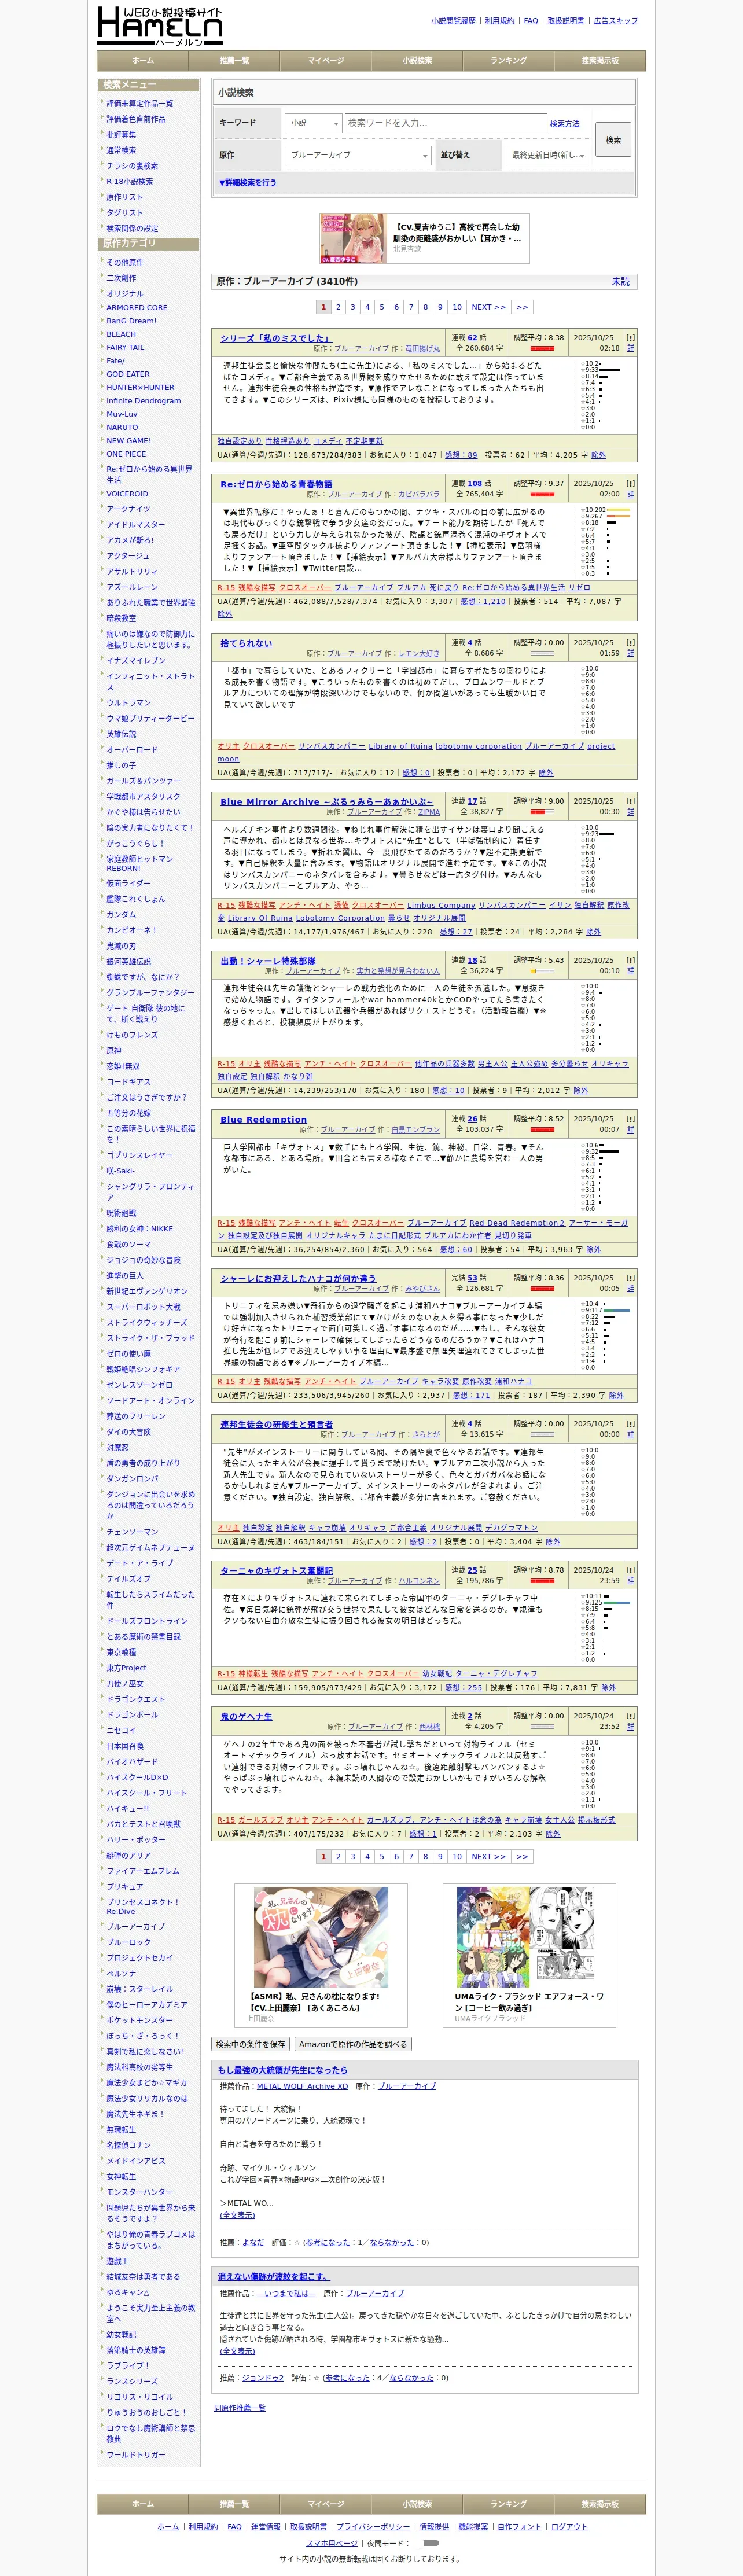The height and width of the screenshot is (2576, 743).
Task: Open novel 捨てられない
Action: pos(246,643)
